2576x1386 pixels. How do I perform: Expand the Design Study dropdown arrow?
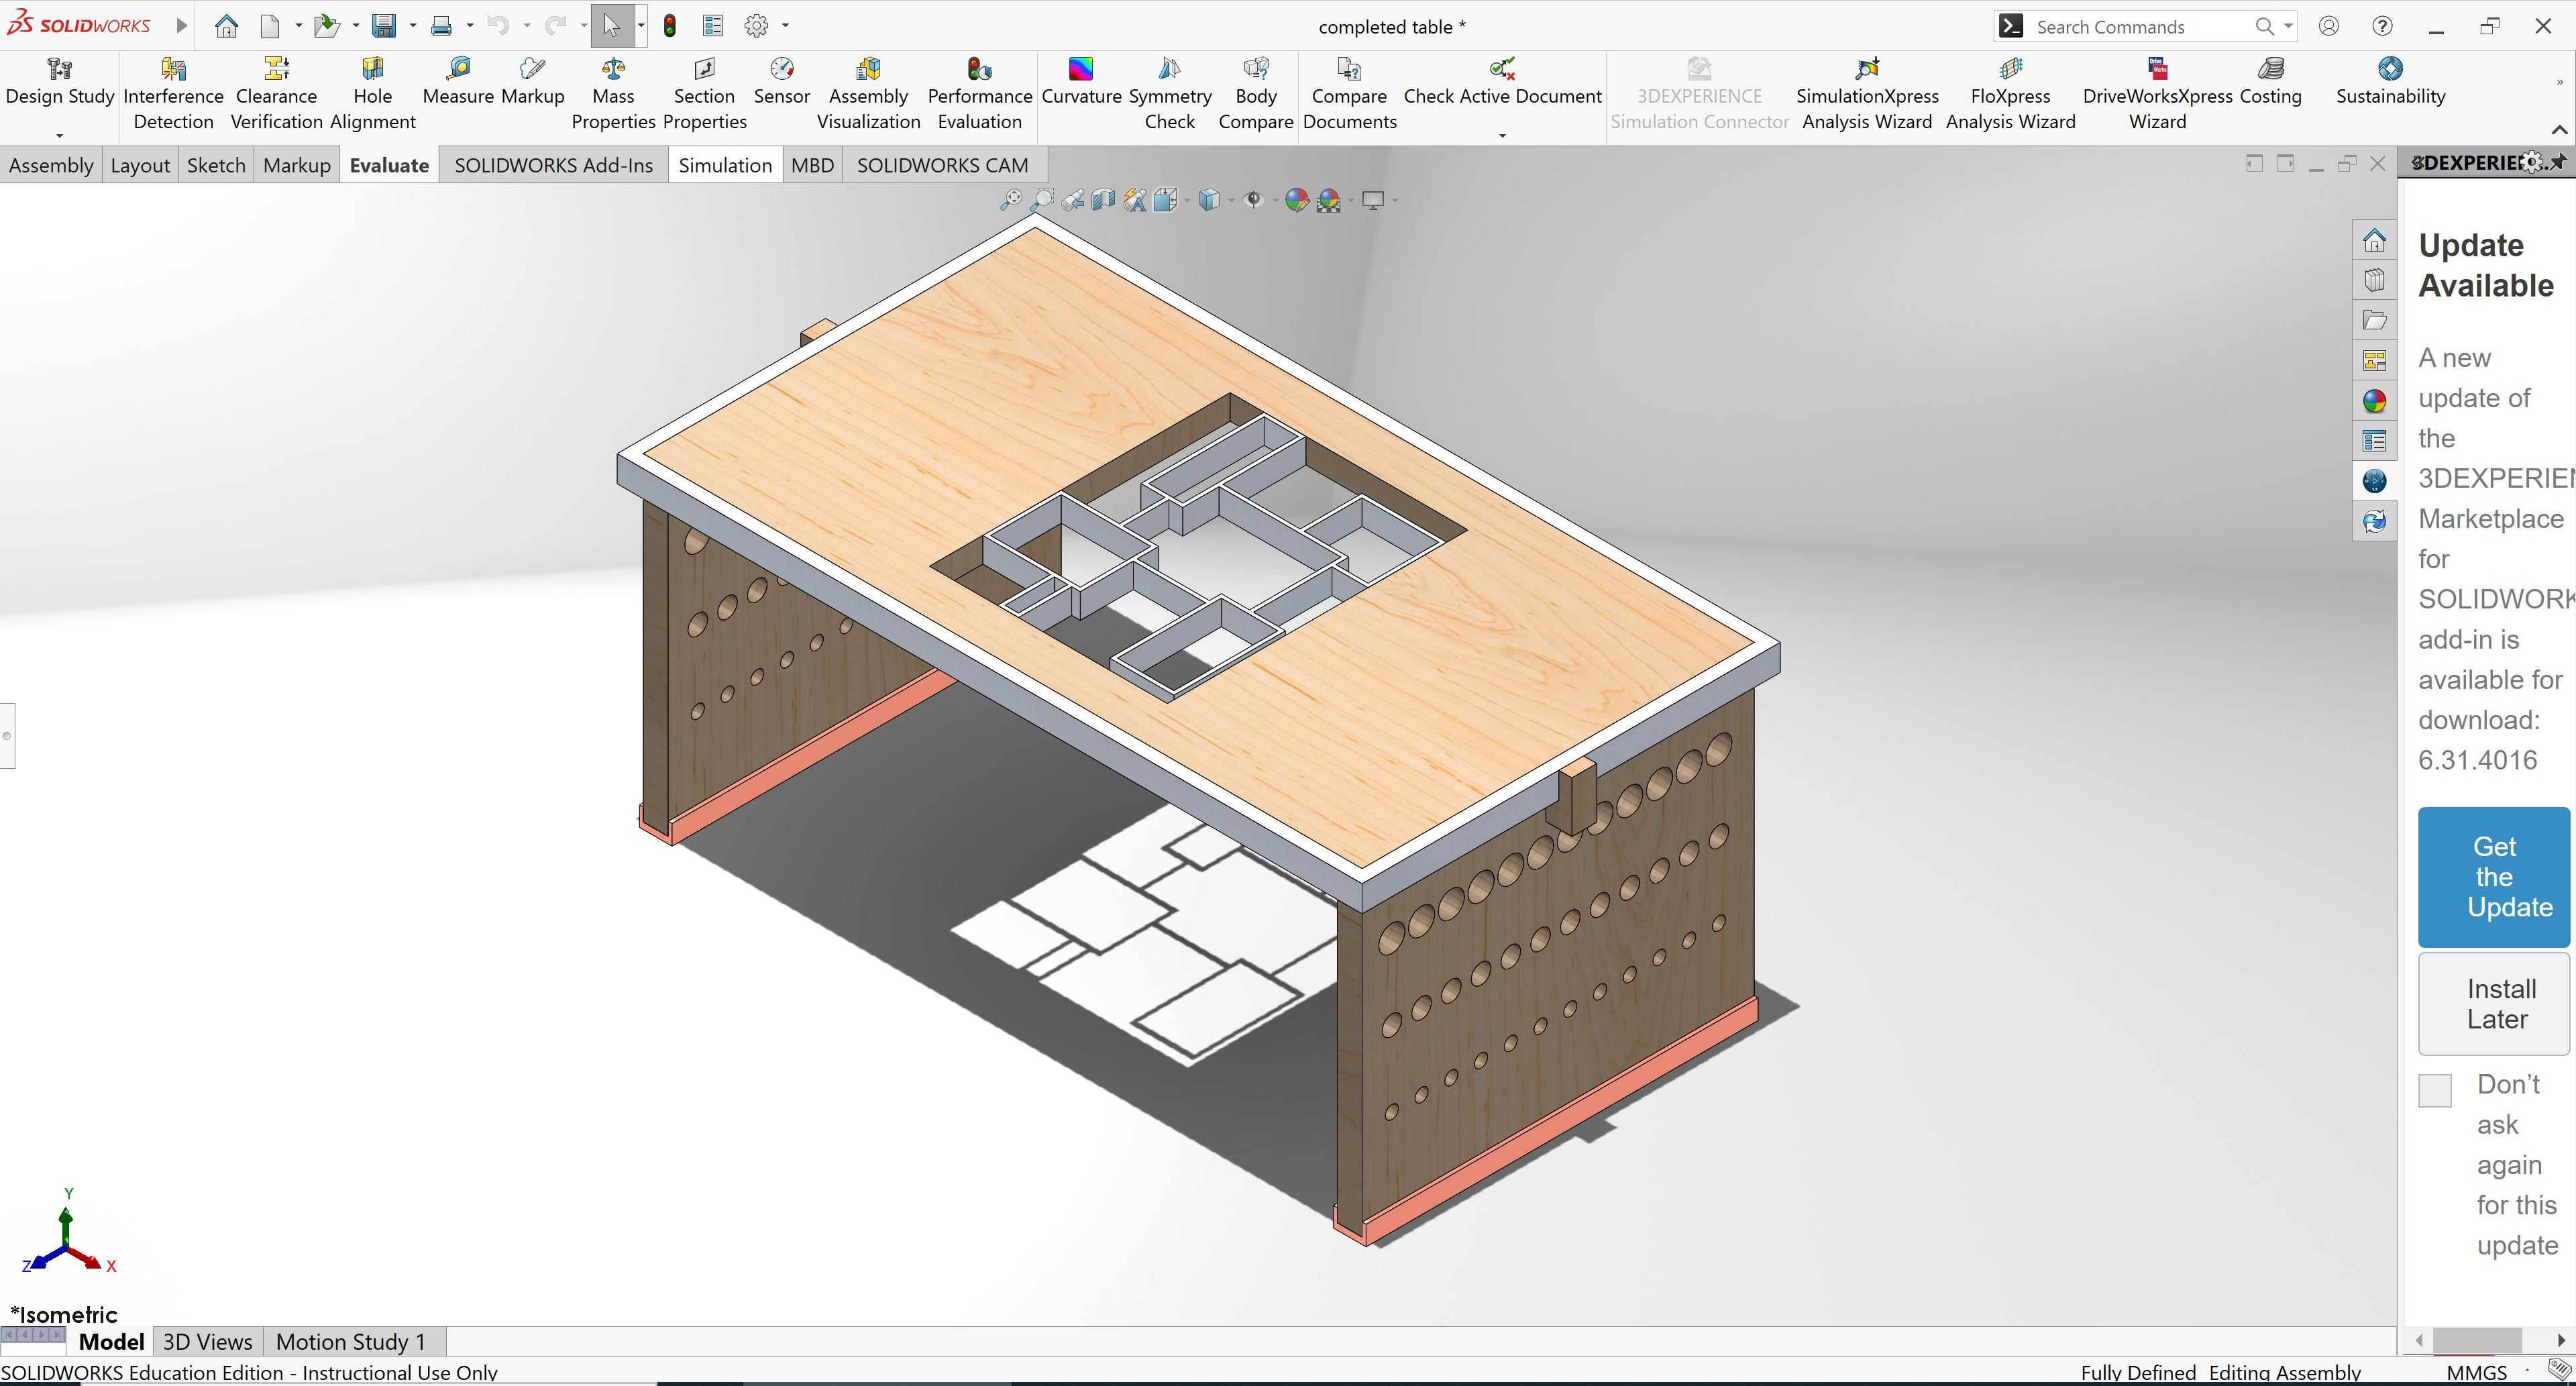click(x=59, y=135)
